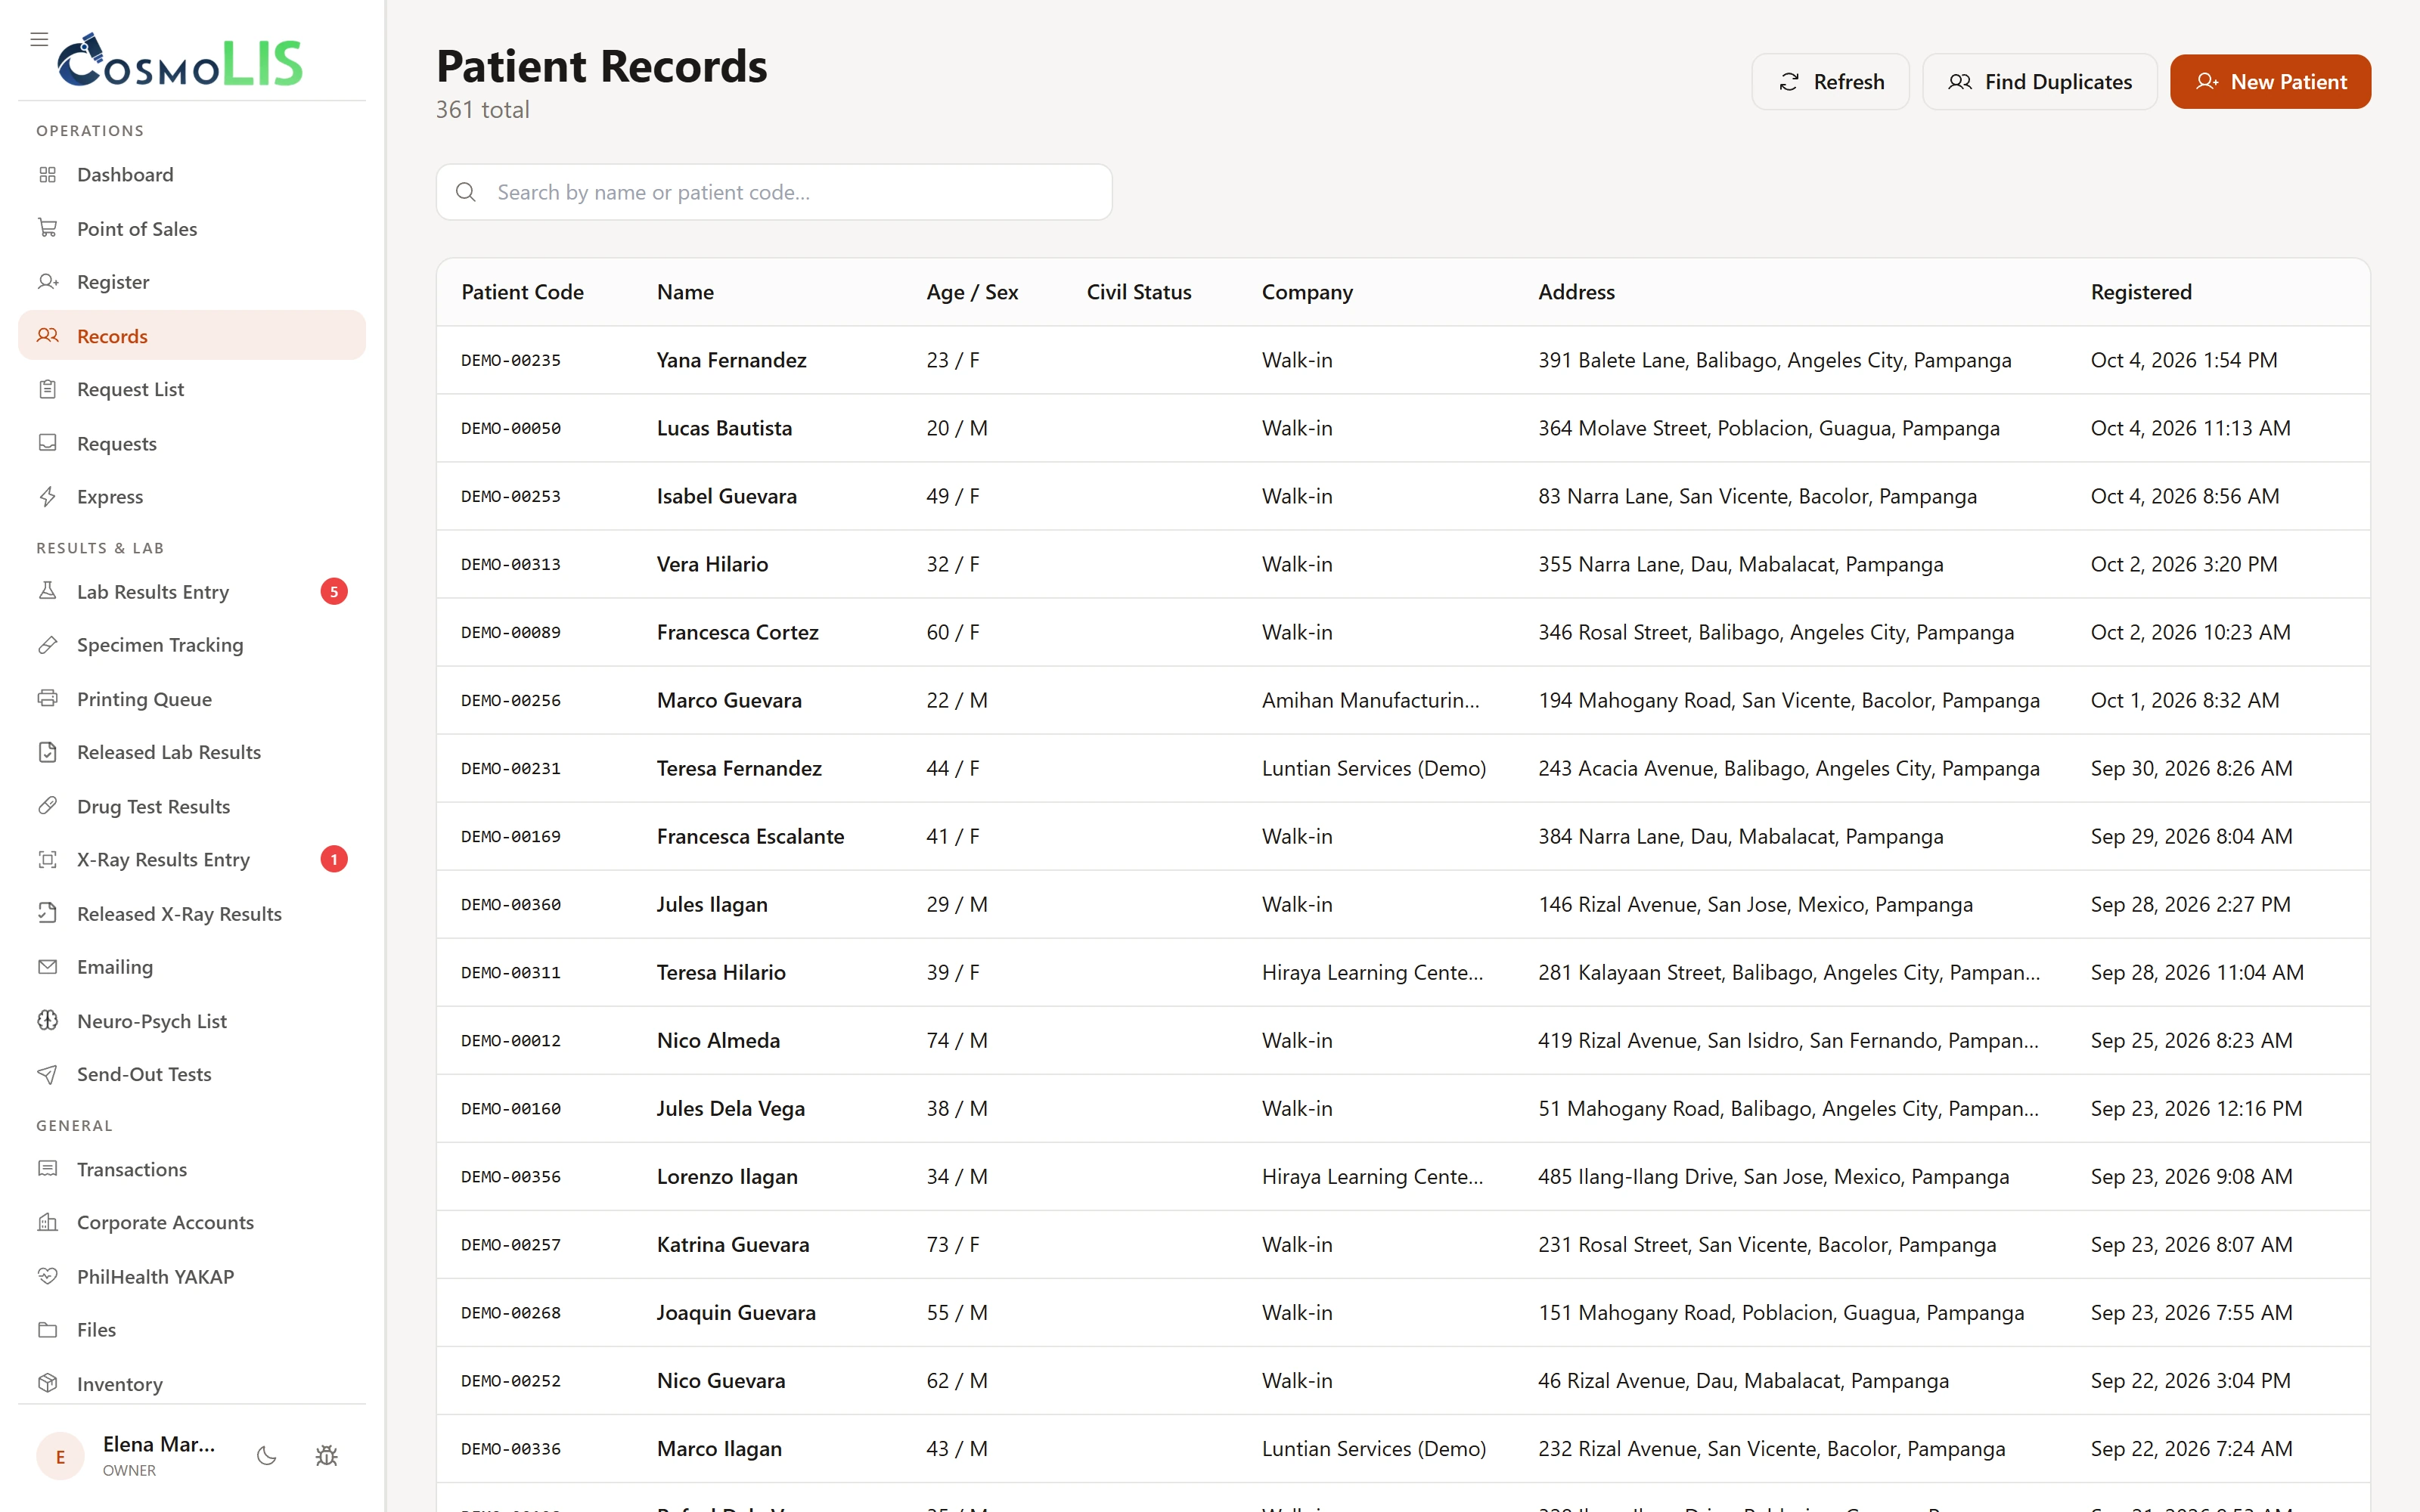Click the Files folder icon

(x=47, y=1329)
